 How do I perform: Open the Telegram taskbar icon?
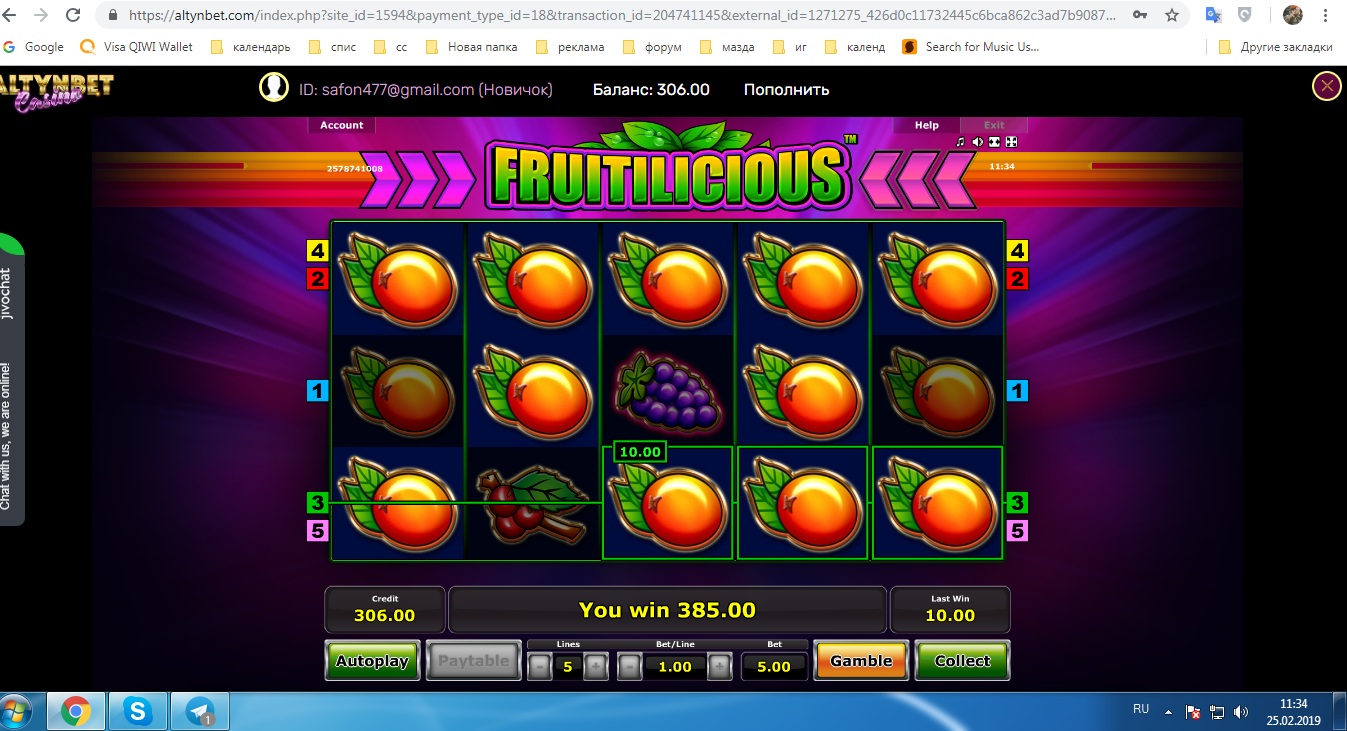[x=200, y=711]
